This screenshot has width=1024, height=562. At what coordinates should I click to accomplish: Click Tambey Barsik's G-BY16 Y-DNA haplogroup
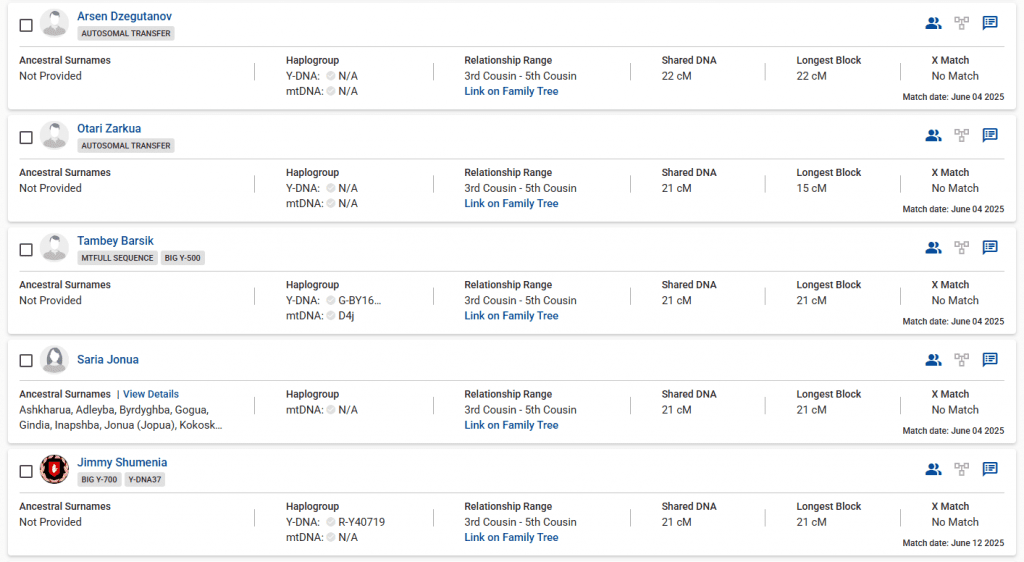click(x=360, y=300)
